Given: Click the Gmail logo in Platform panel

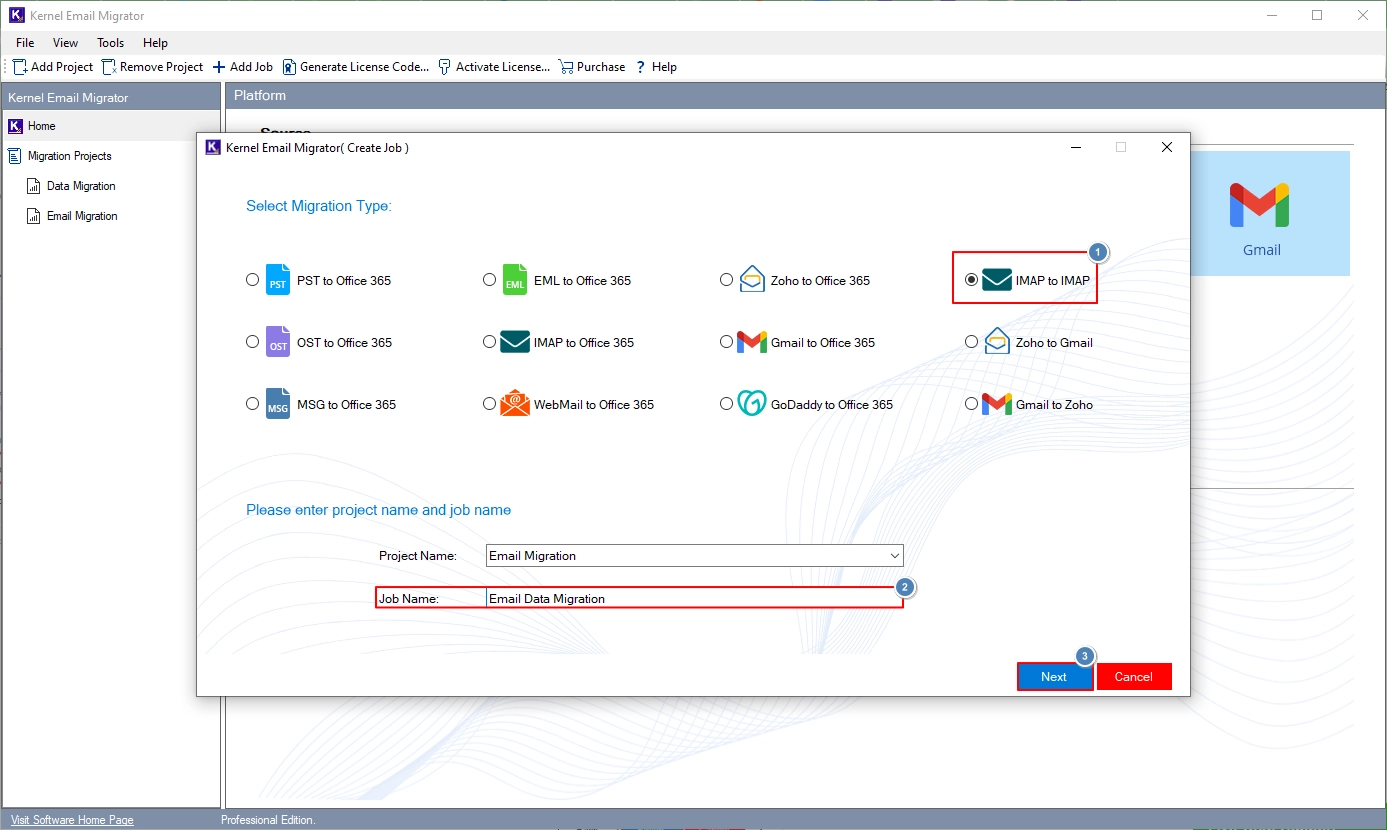Looking at the screenshot, I should 1259,205.
